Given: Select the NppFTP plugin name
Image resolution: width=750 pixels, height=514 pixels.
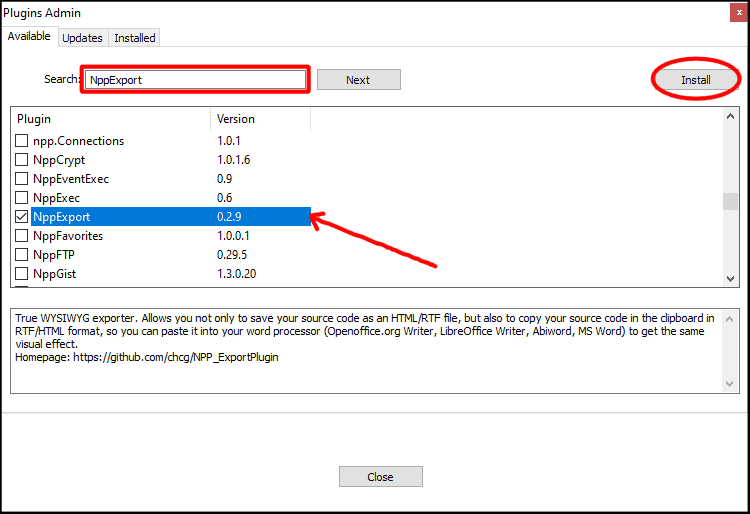Looking at the screenshot, I should pos(54,255).
